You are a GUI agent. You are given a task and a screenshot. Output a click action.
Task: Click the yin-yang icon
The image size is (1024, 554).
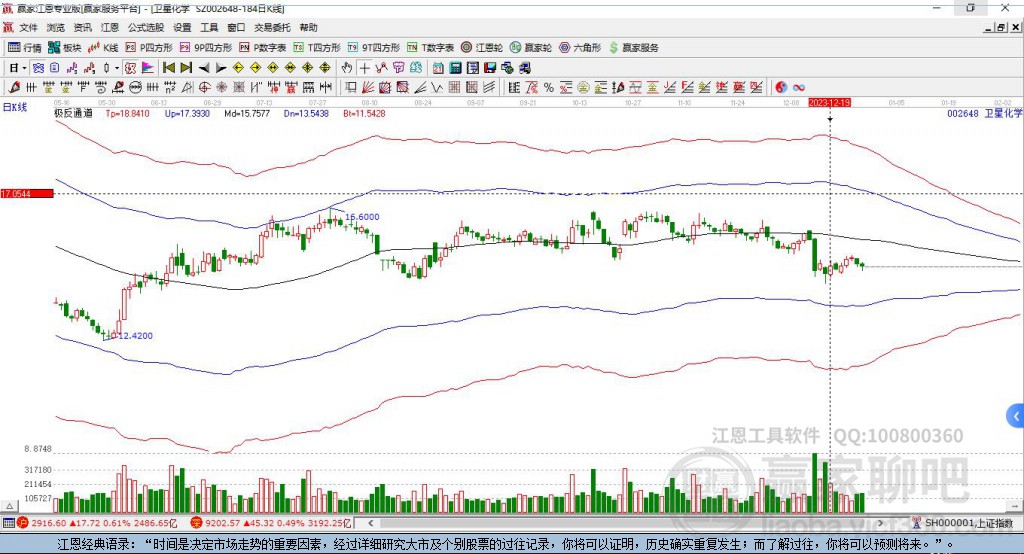pyautogui.click(x=781, y=87)
